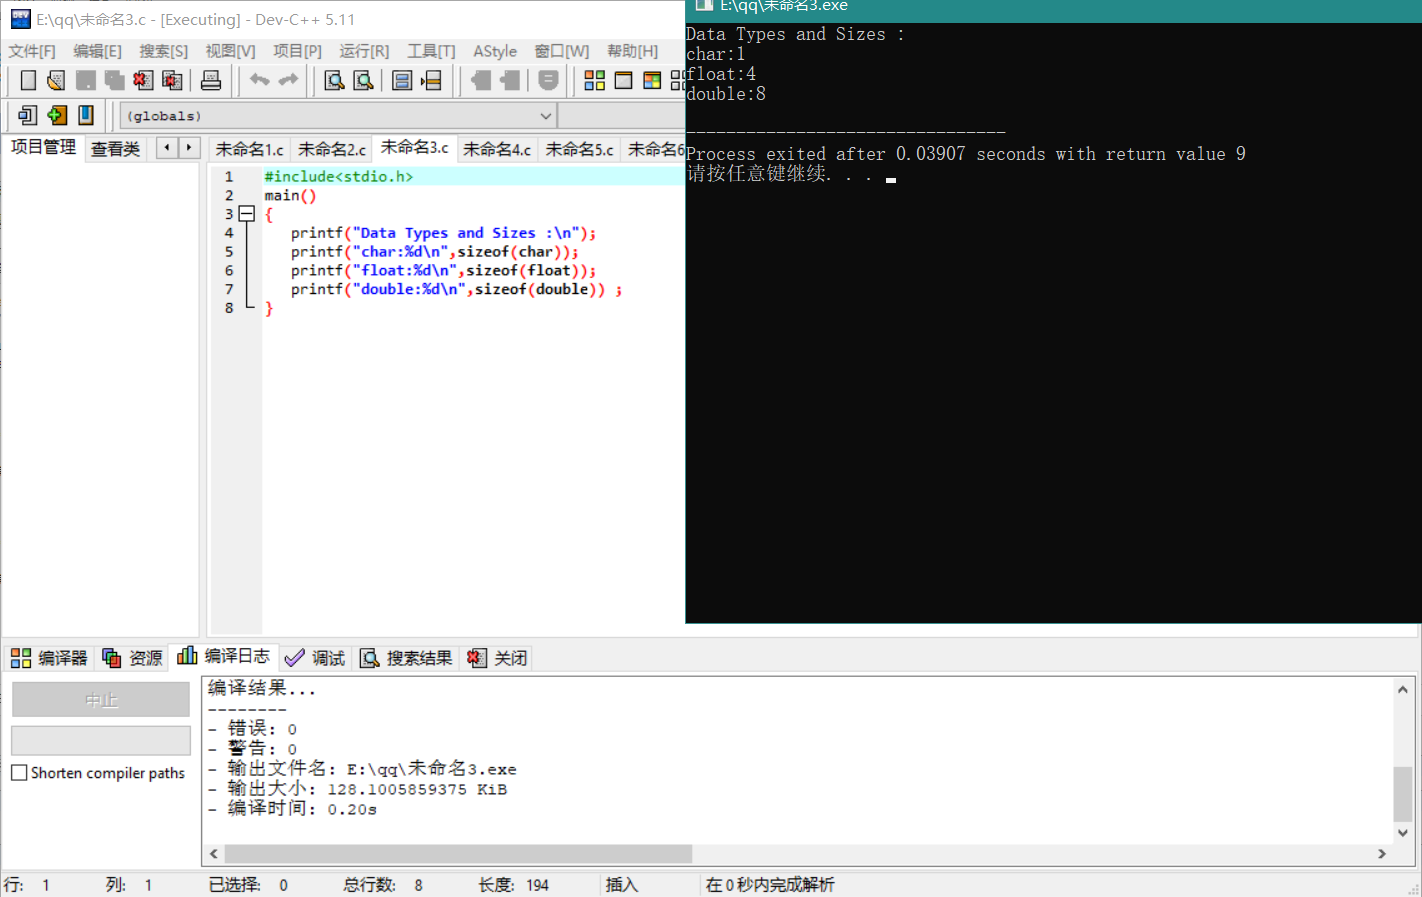1422x897 pixels.
Task: Open the 编译器 bottom tab
Action: [x=50, y=658]
